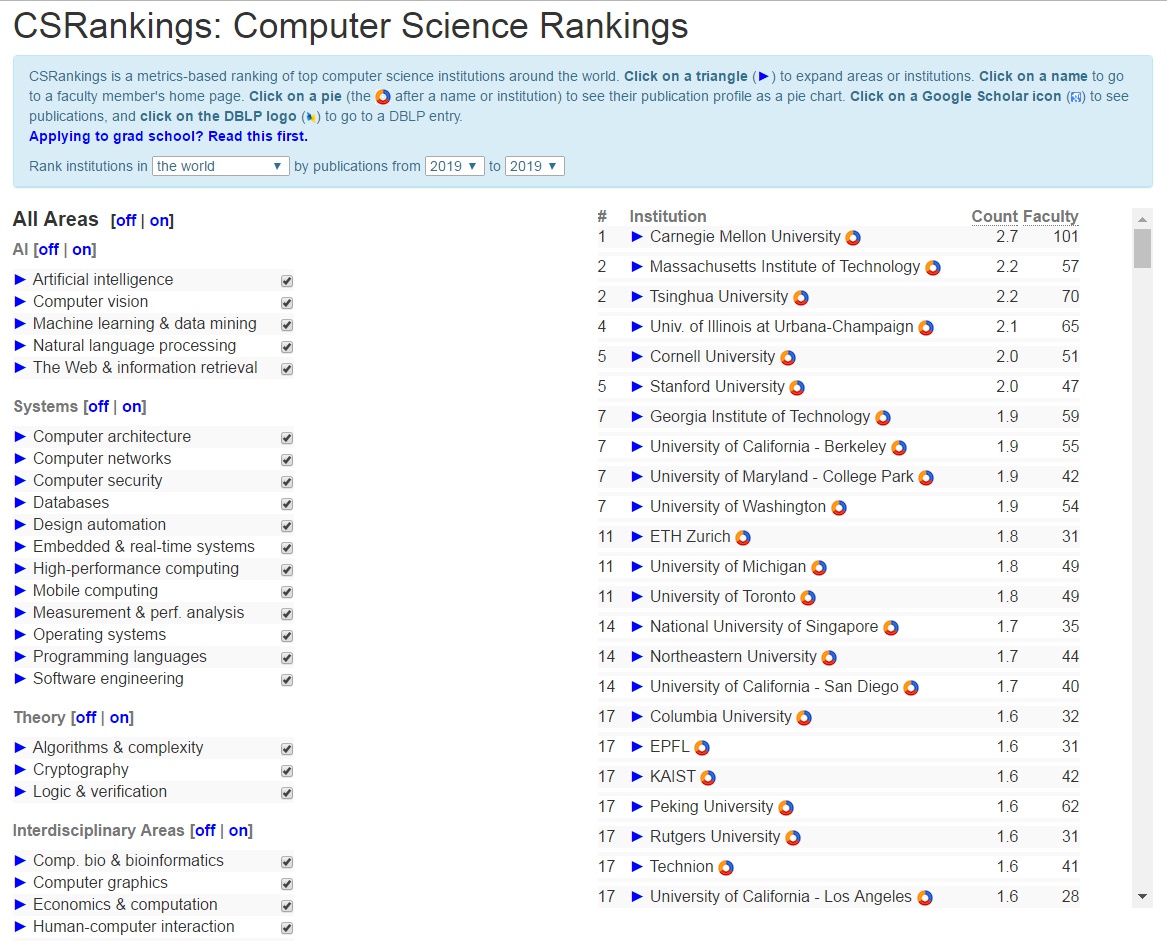1167x941 pixels.
Task: Click the Count column header
Action: click(x=994, y=216)
